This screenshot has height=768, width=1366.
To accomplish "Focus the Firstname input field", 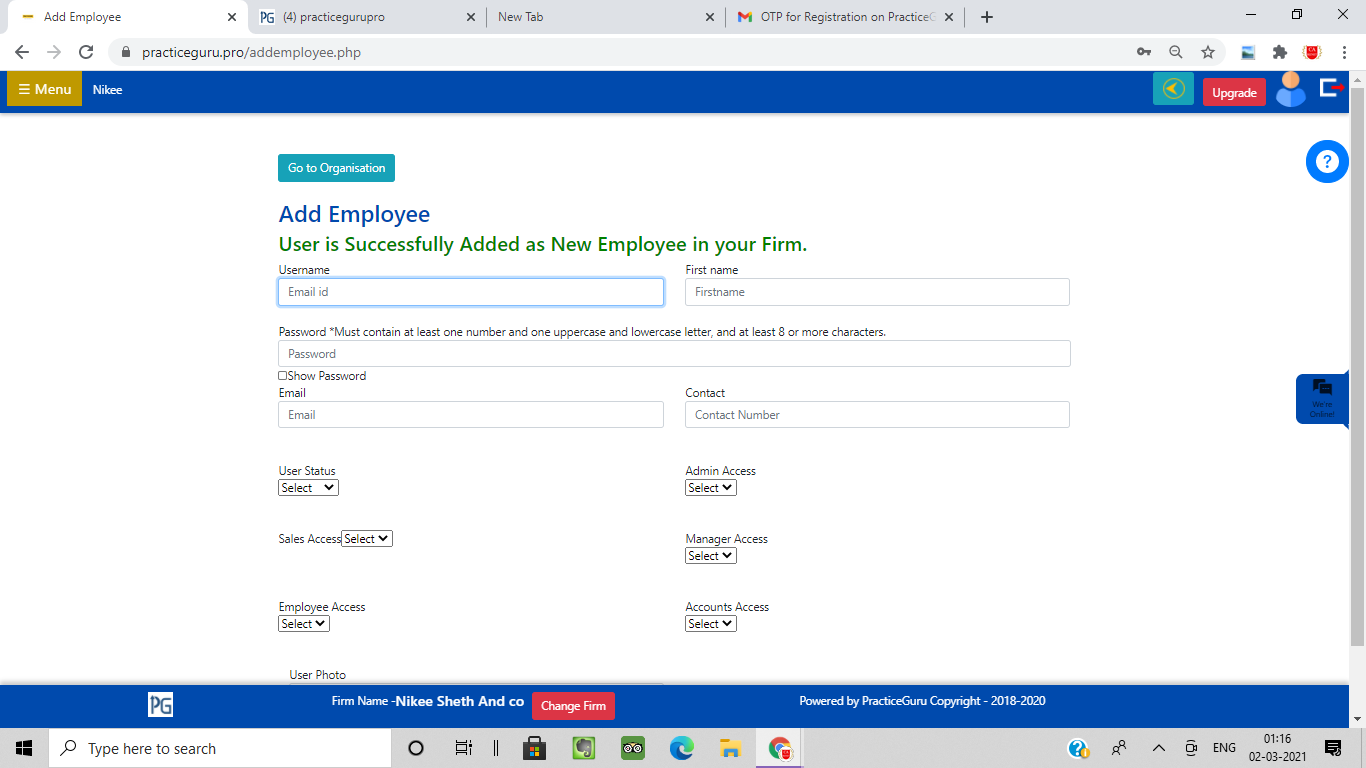I will coord(877,292).
